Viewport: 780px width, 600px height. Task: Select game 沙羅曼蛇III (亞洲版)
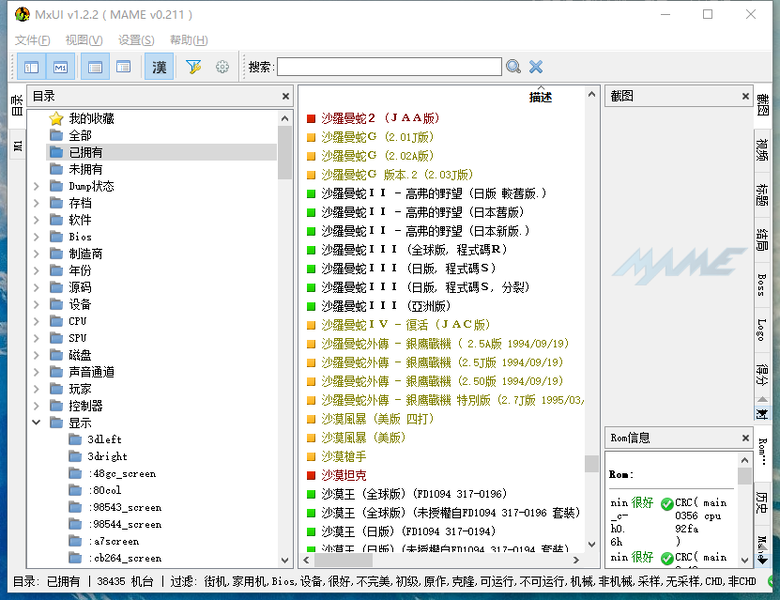coord(386,306)
